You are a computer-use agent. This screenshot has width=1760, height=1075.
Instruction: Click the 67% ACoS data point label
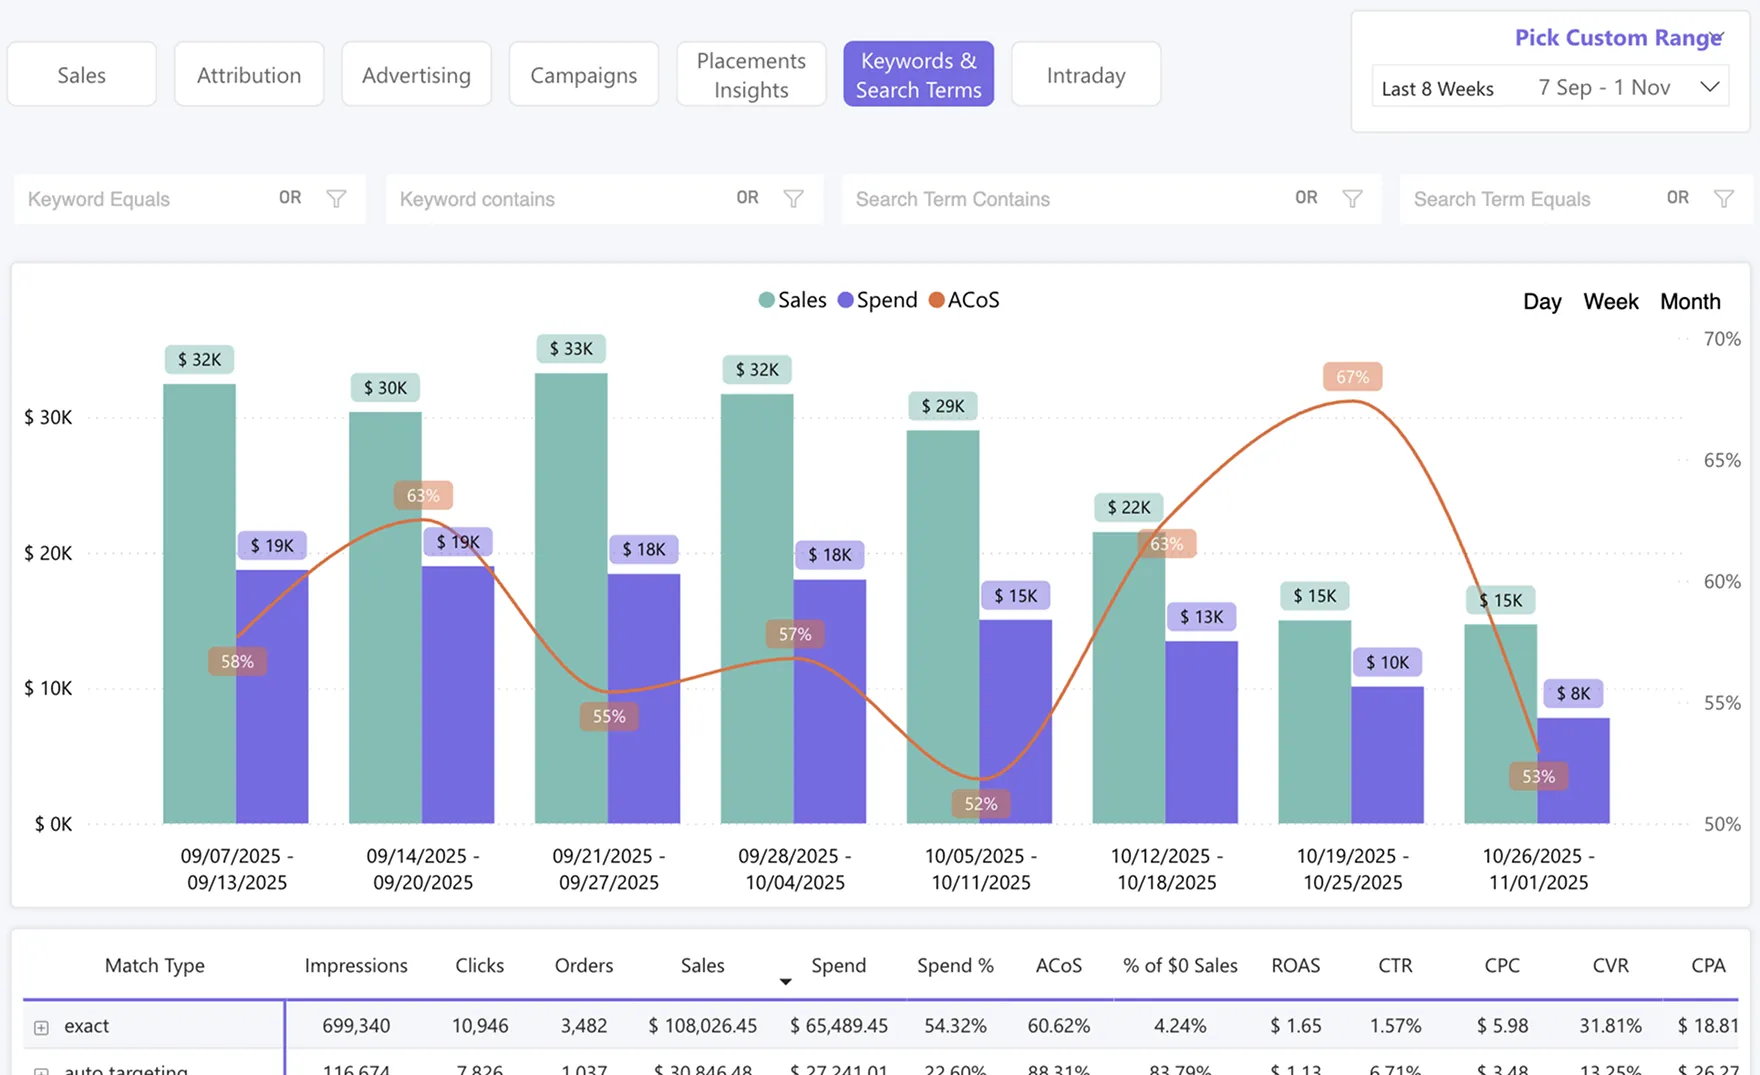[x=1352, y=377]
